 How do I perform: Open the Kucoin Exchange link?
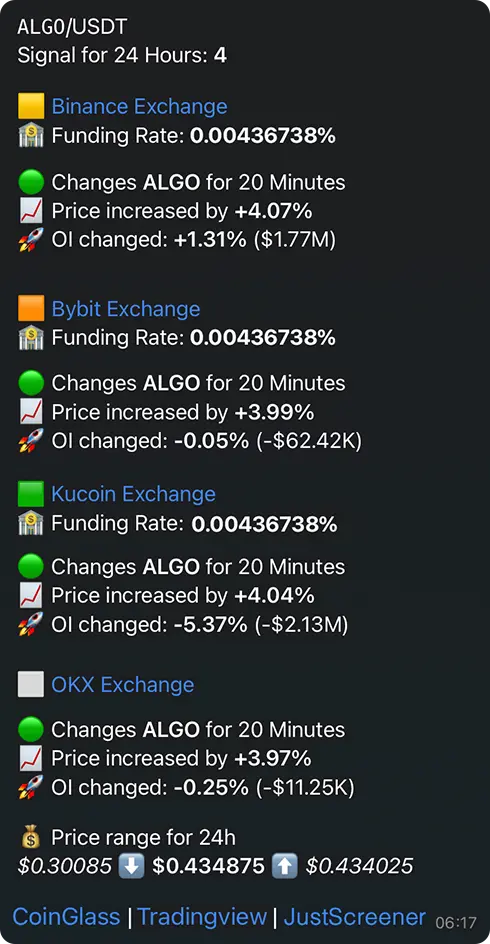[x=133, y=494]
